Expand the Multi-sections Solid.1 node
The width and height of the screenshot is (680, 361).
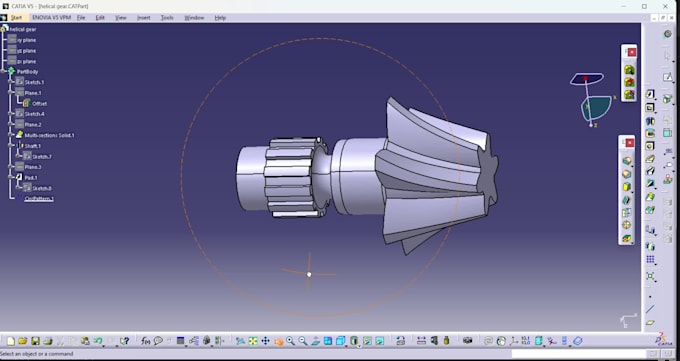click(x=11, y=135)
